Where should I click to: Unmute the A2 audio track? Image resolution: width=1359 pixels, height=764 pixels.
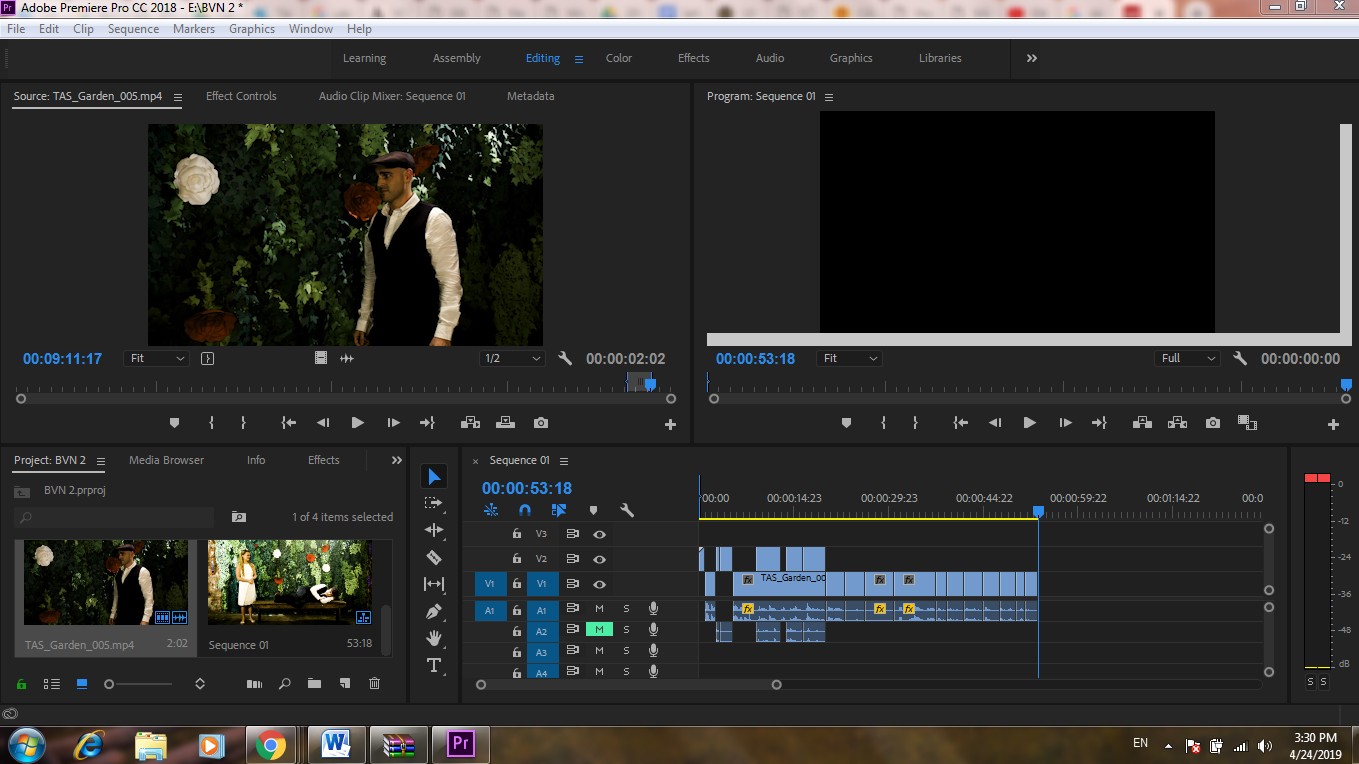tap(599, 630)
